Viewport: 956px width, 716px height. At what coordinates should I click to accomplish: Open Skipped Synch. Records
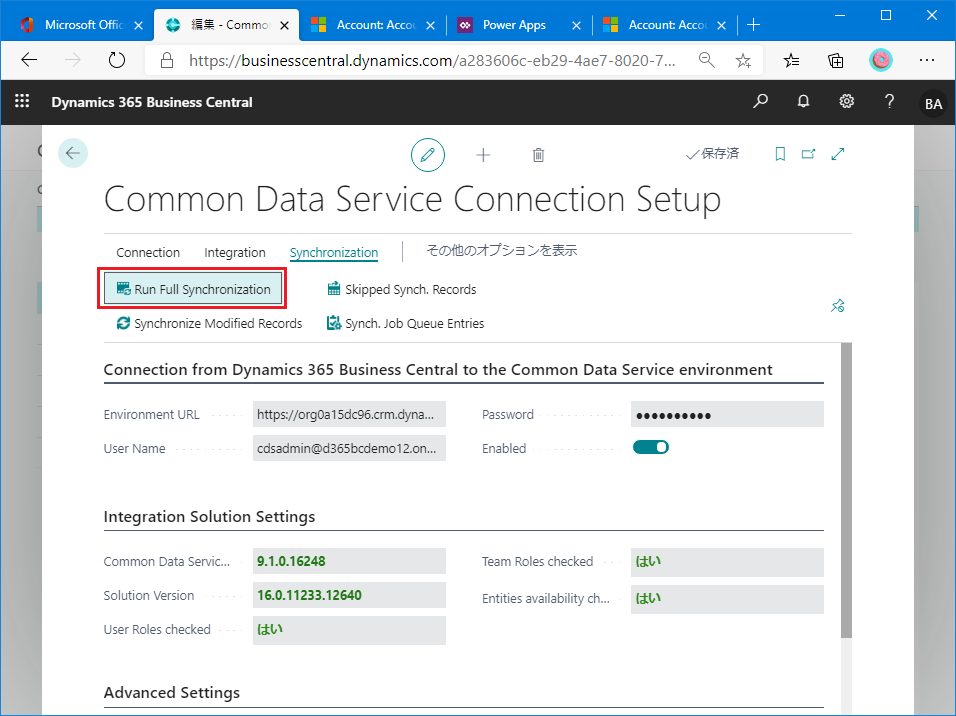402,289
